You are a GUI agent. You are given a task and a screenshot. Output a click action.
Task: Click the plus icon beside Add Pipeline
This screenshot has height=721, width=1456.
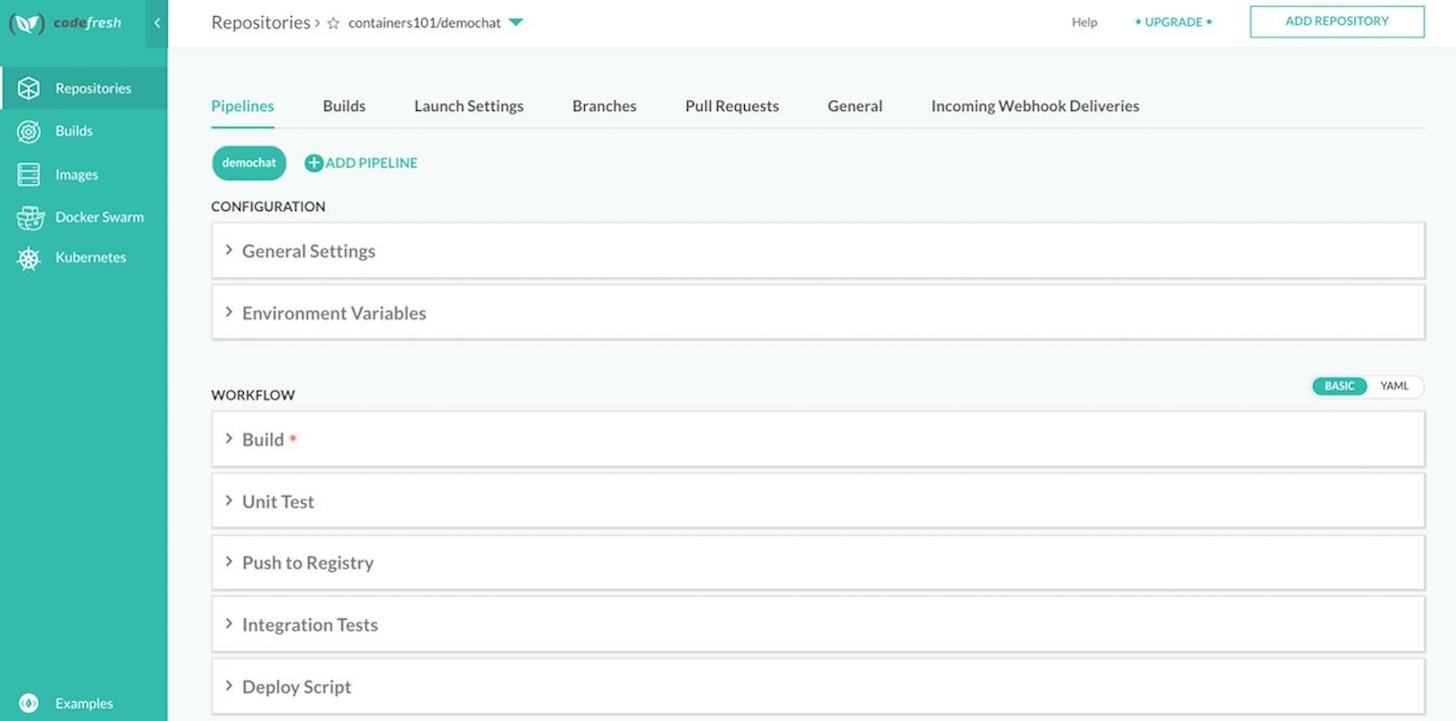click(x=314, y=163)
